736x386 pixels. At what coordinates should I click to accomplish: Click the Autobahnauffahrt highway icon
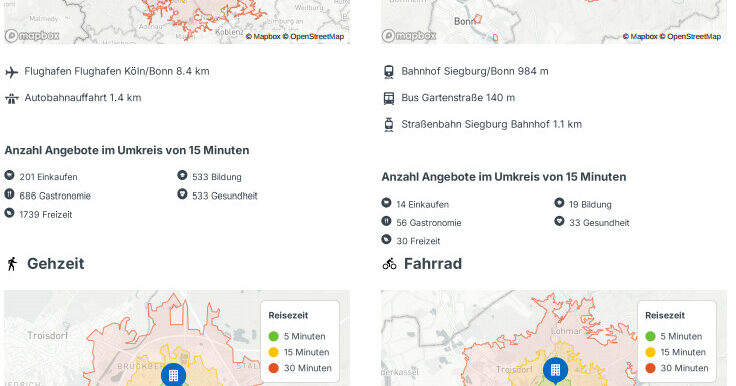coord(12,98)
